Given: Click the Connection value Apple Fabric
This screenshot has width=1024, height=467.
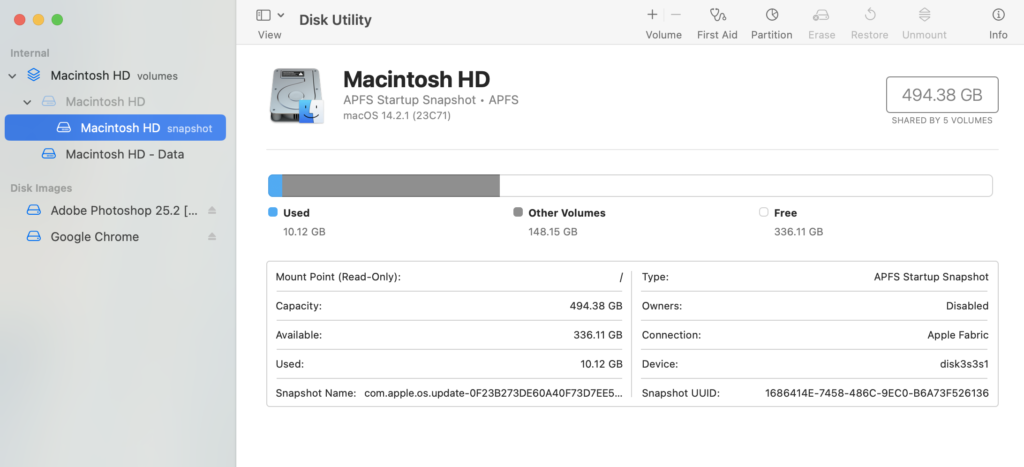Looking at the screenshot, I should pyautogui.click(x=957, y=335).
